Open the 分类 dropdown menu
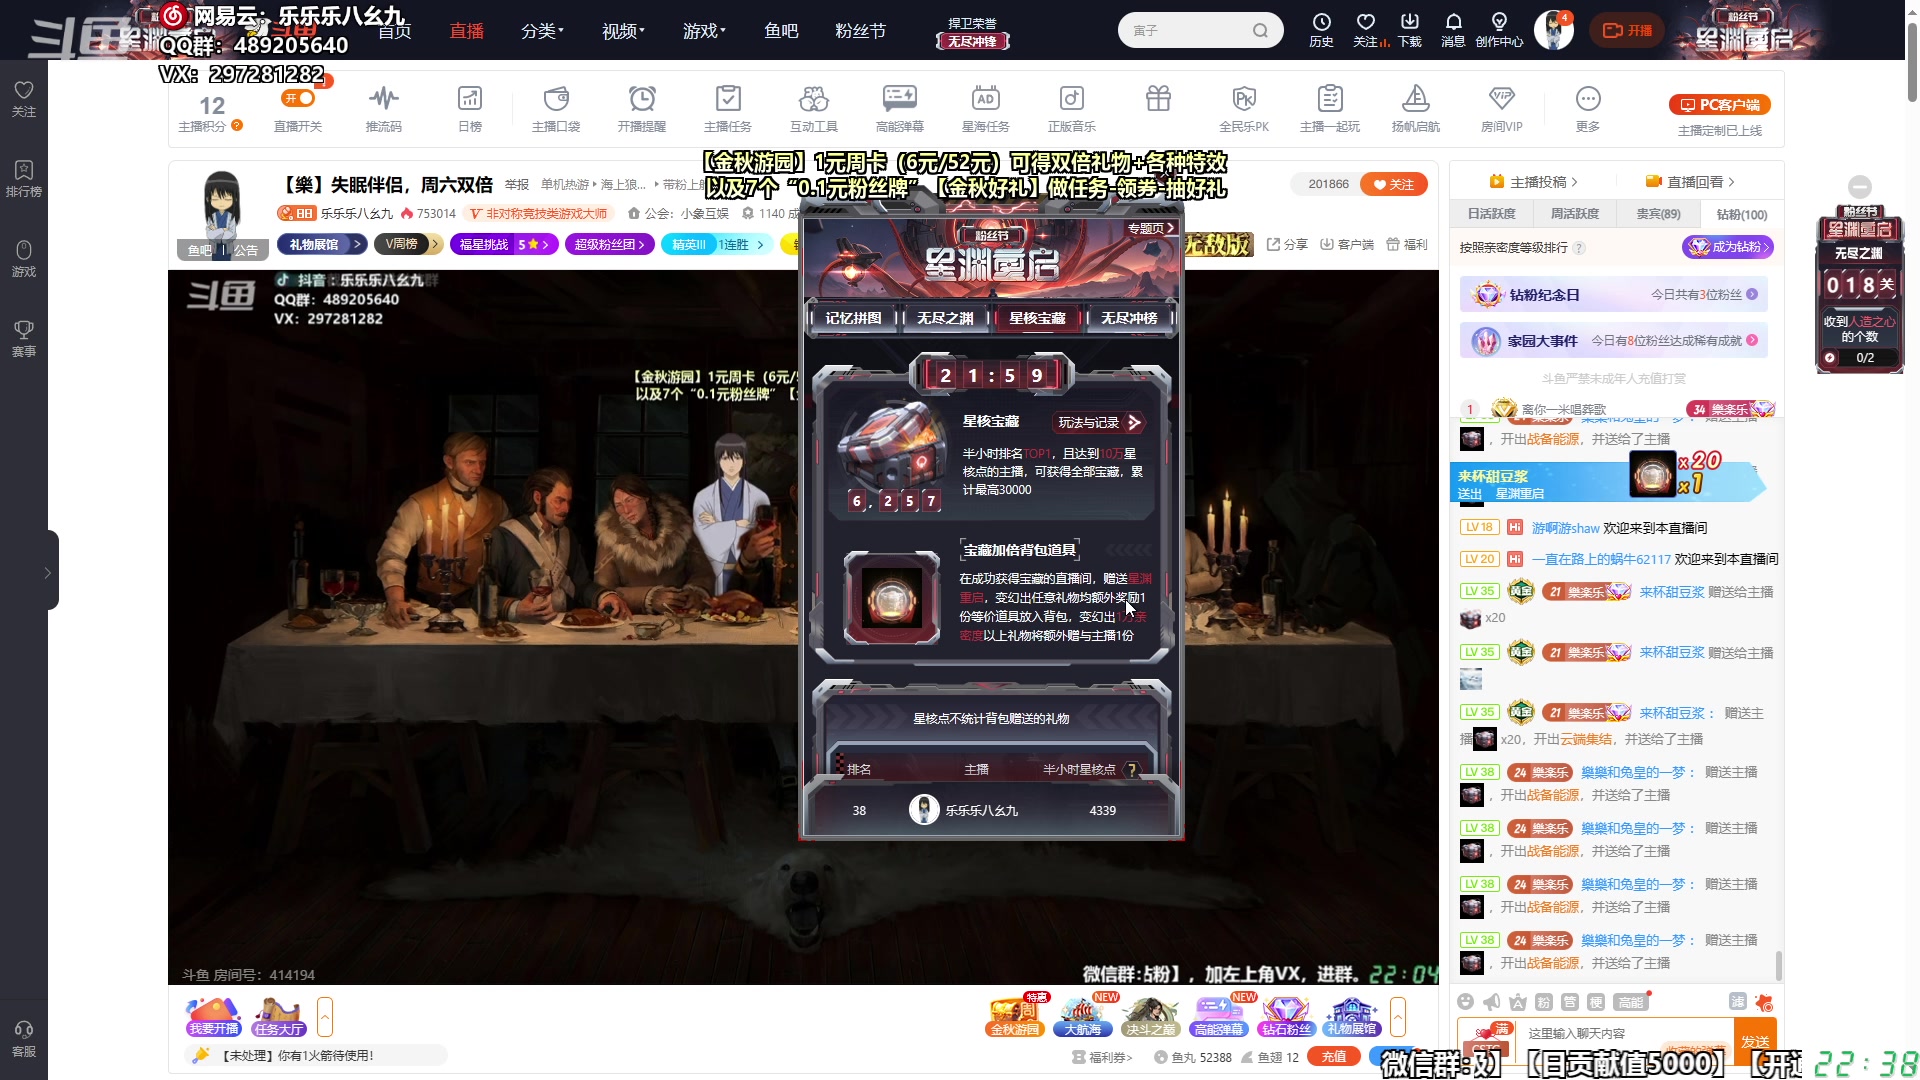1920x1080 pixels. pyautogui.click(x=542, y=31)
